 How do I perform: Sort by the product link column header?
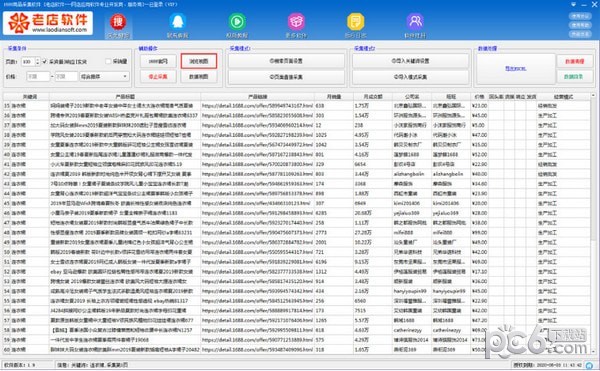click(258, 97)
